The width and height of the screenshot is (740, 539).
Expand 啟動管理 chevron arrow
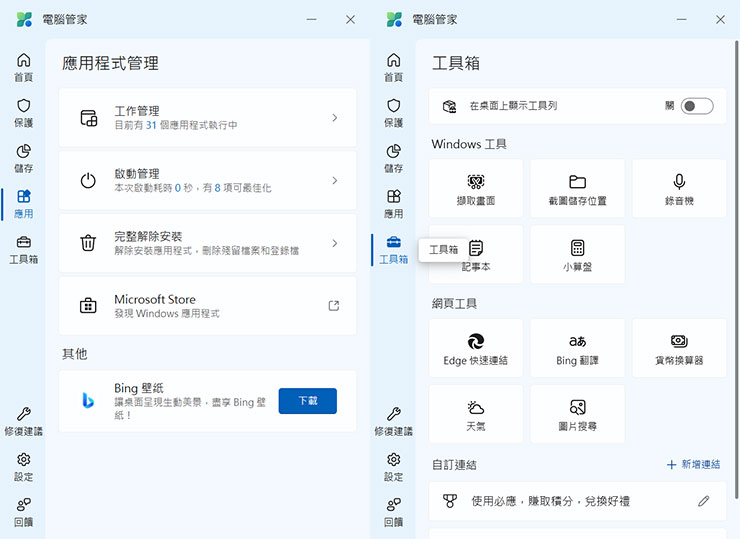[x=335, y=180]
